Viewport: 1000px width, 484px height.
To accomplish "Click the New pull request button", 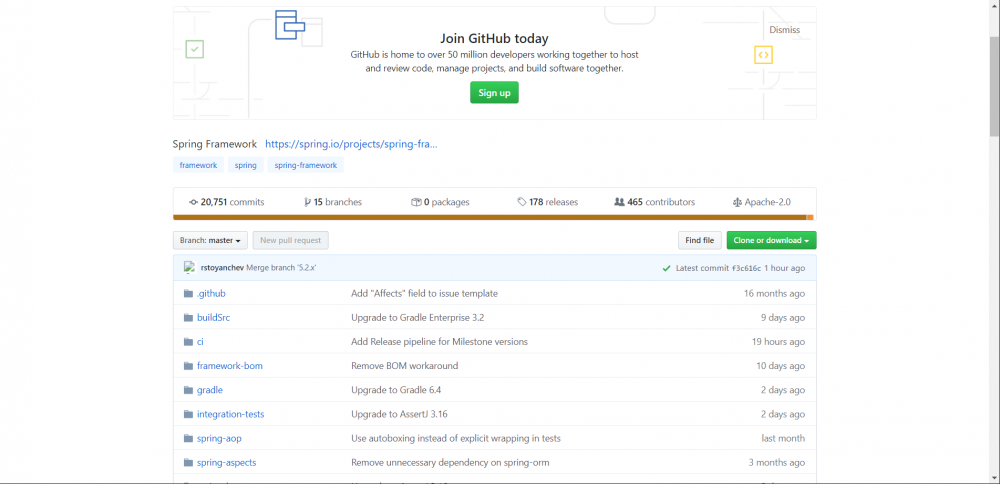I will click(291, 240).
